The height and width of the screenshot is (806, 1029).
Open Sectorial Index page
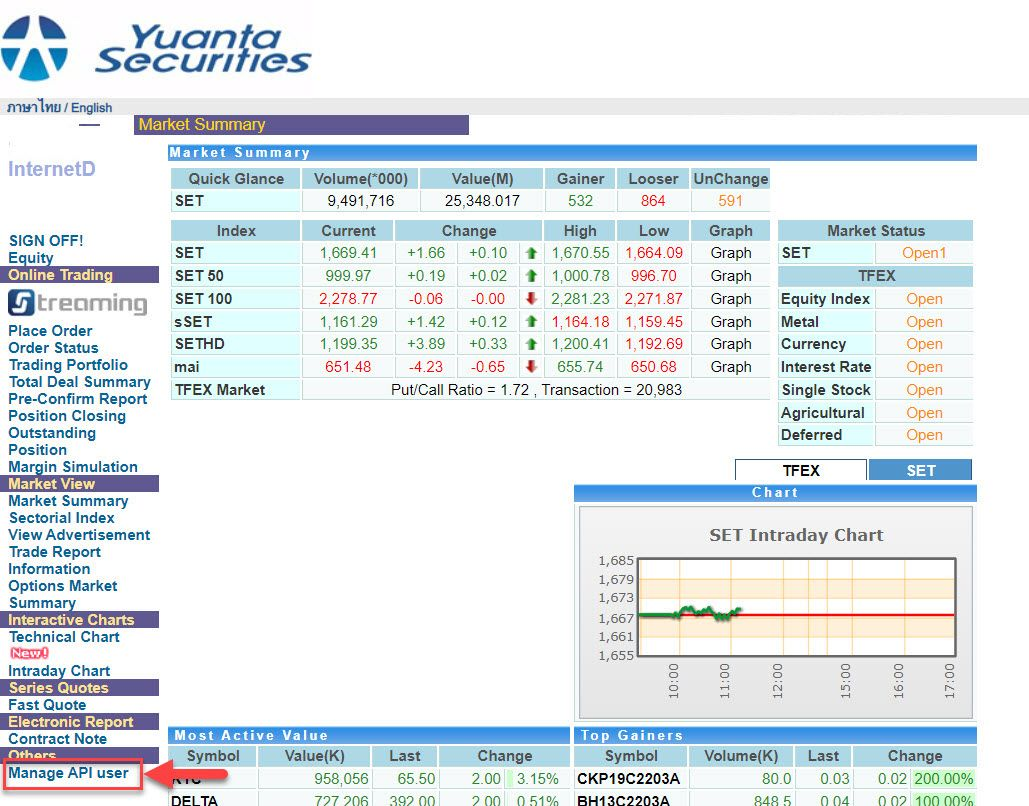pos(62,518)
